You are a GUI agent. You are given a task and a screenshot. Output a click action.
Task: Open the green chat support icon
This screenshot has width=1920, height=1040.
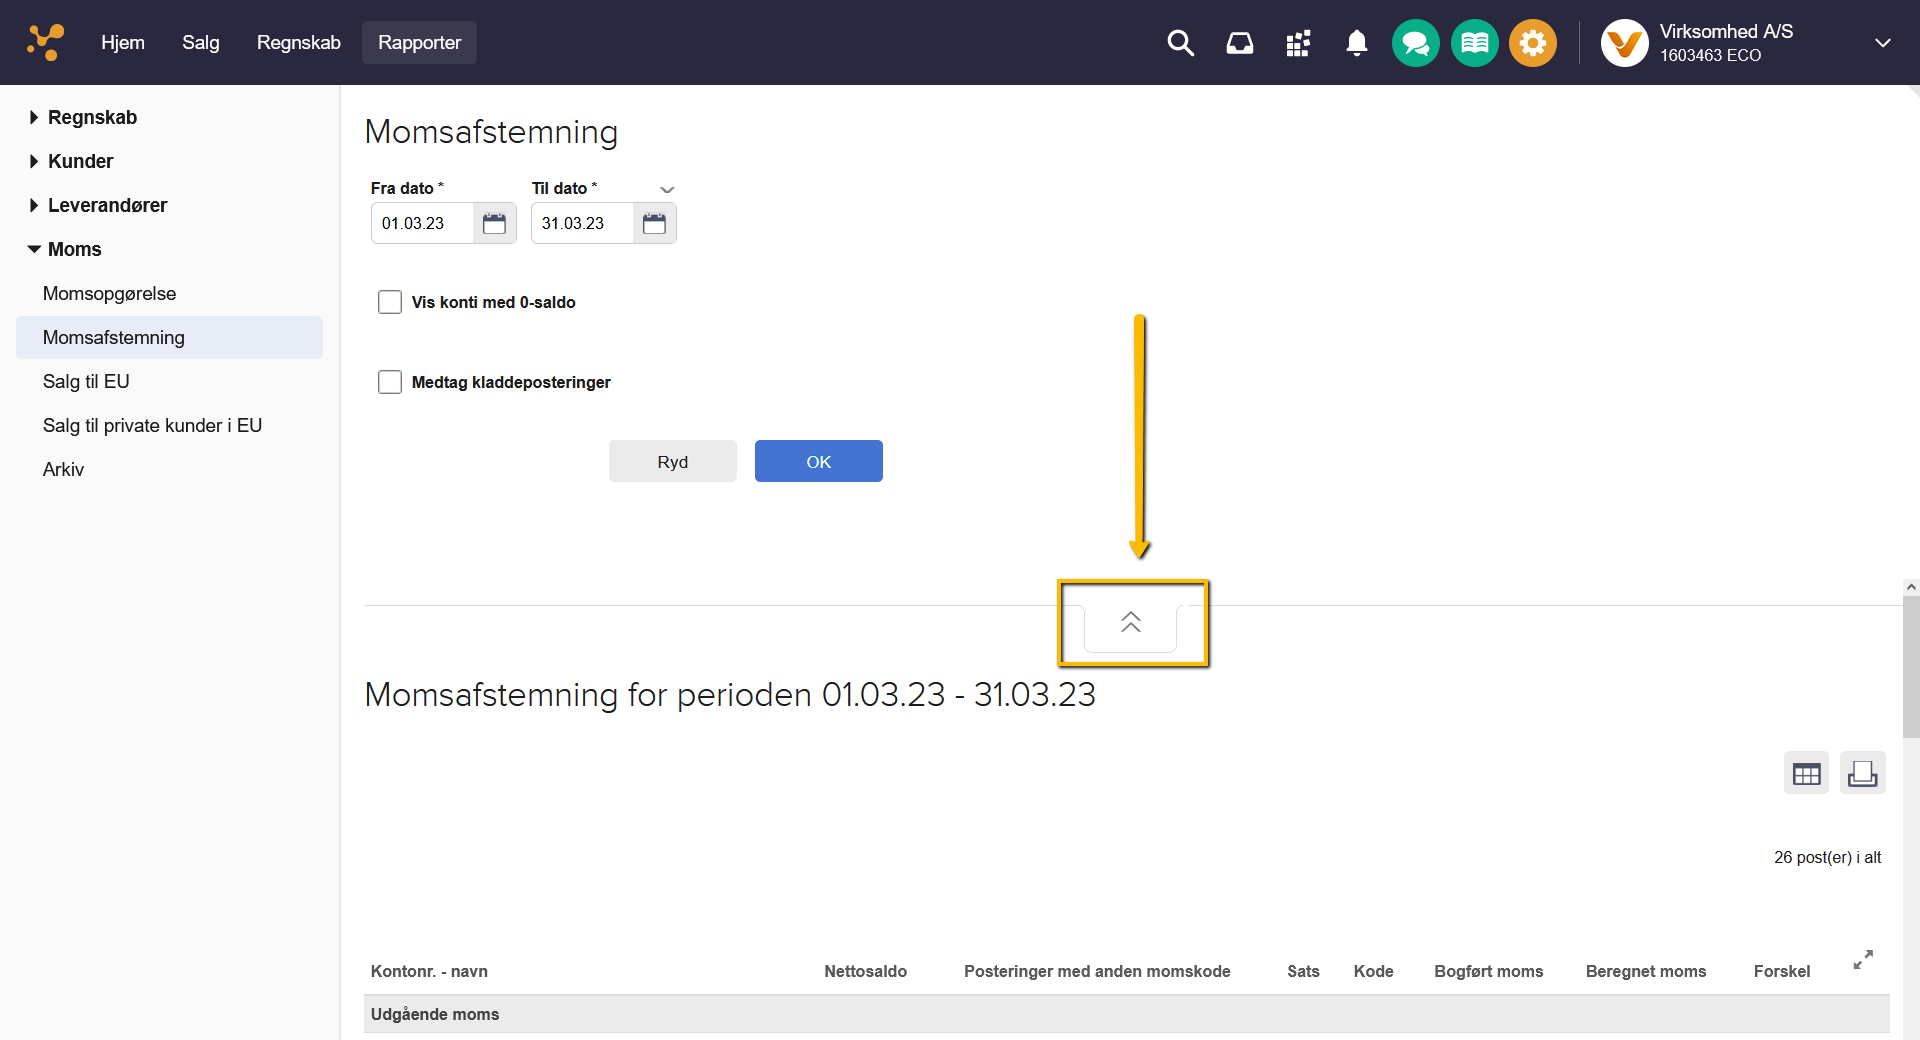1415,43
